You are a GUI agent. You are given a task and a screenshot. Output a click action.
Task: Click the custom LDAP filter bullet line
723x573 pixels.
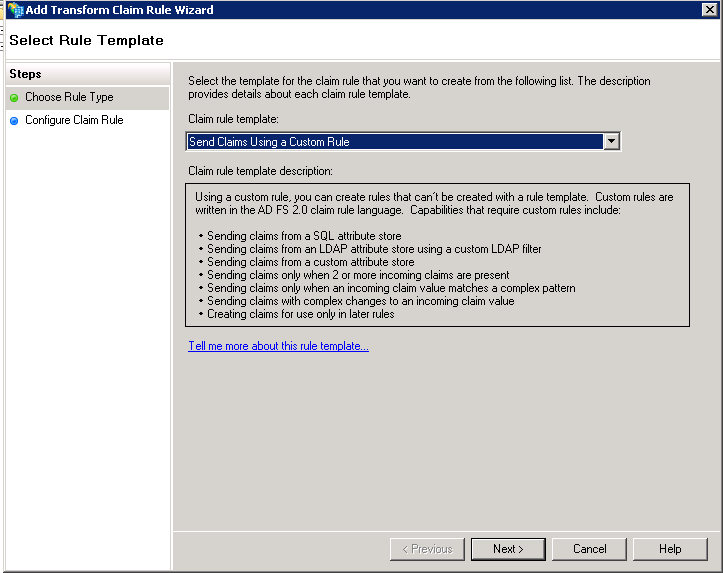point(374,249)
